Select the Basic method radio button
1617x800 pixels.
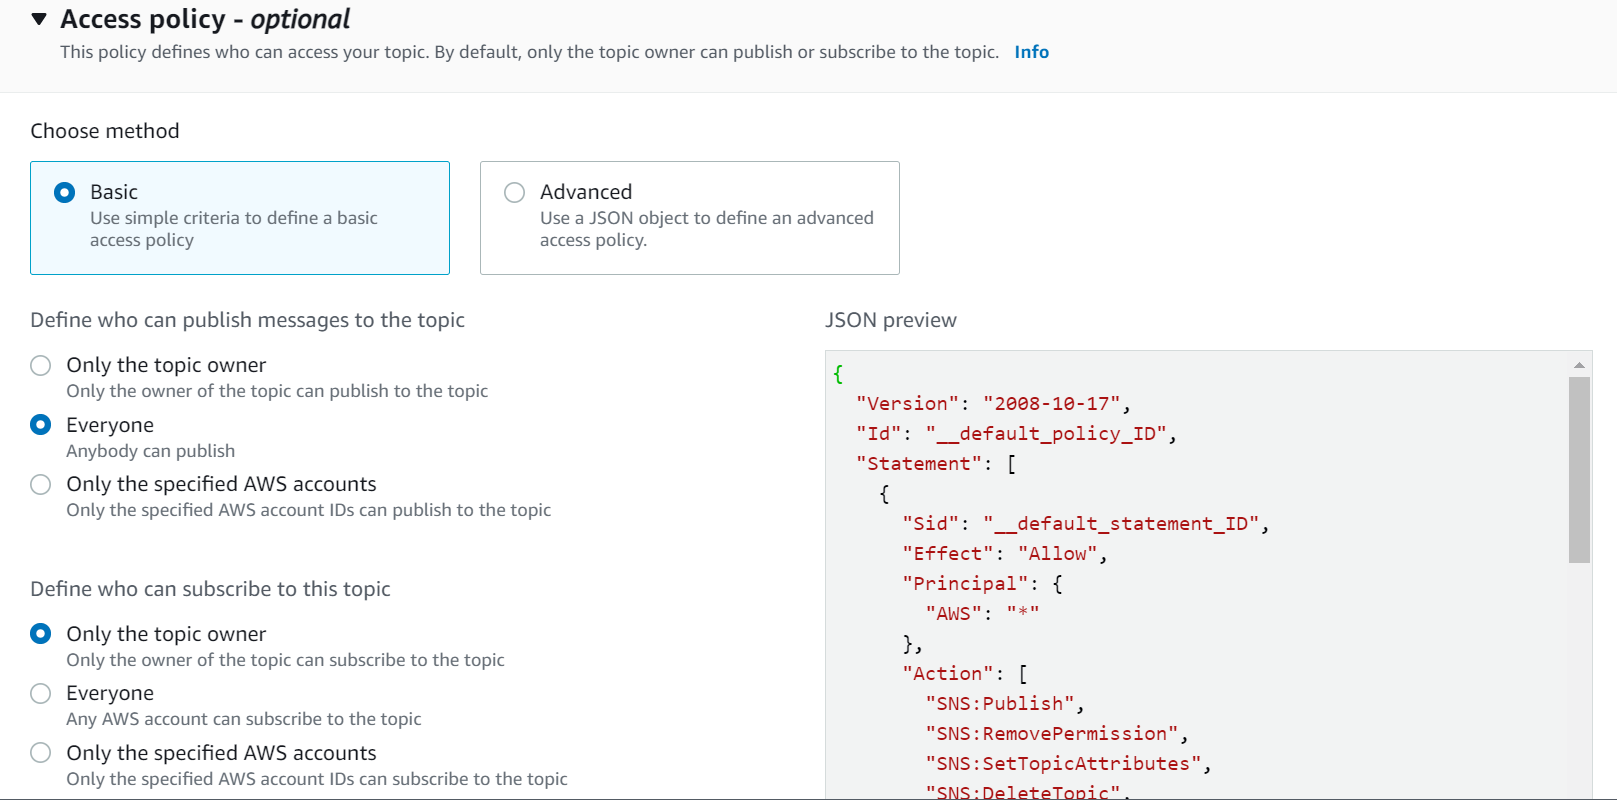(64, 192)
